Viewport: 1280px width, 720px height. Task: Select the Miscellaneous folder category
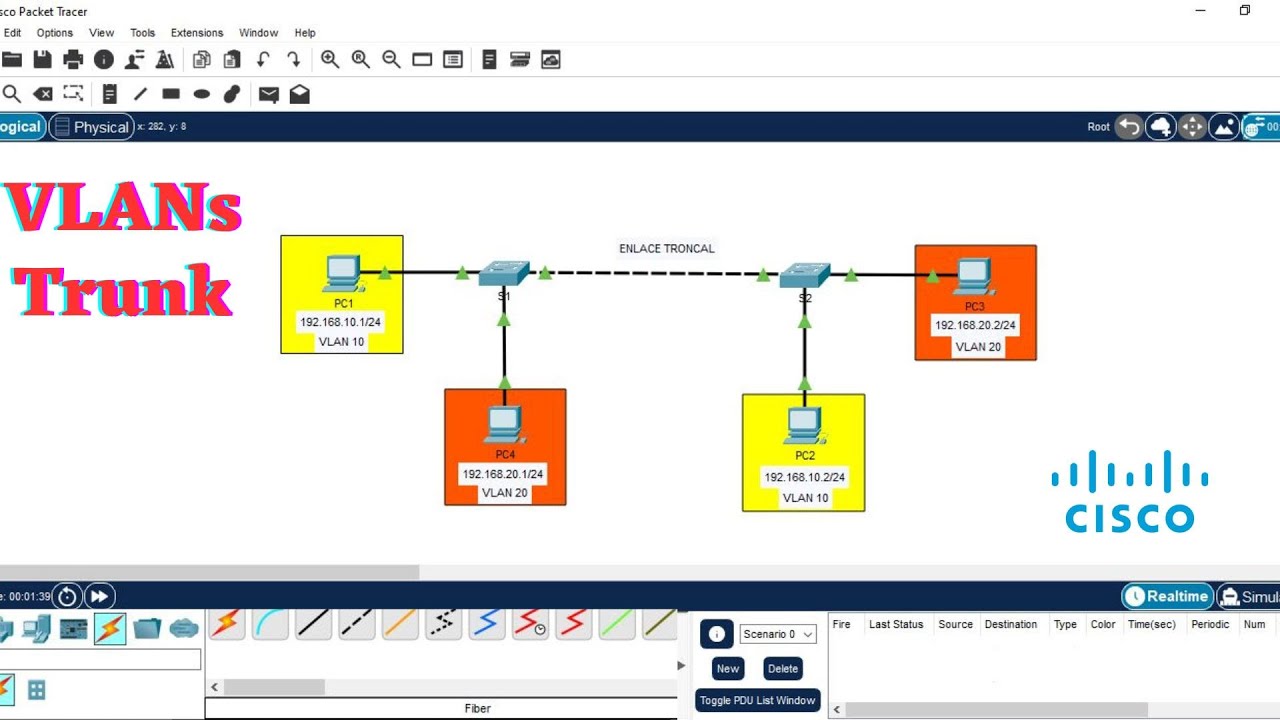(x=147, y=629)
